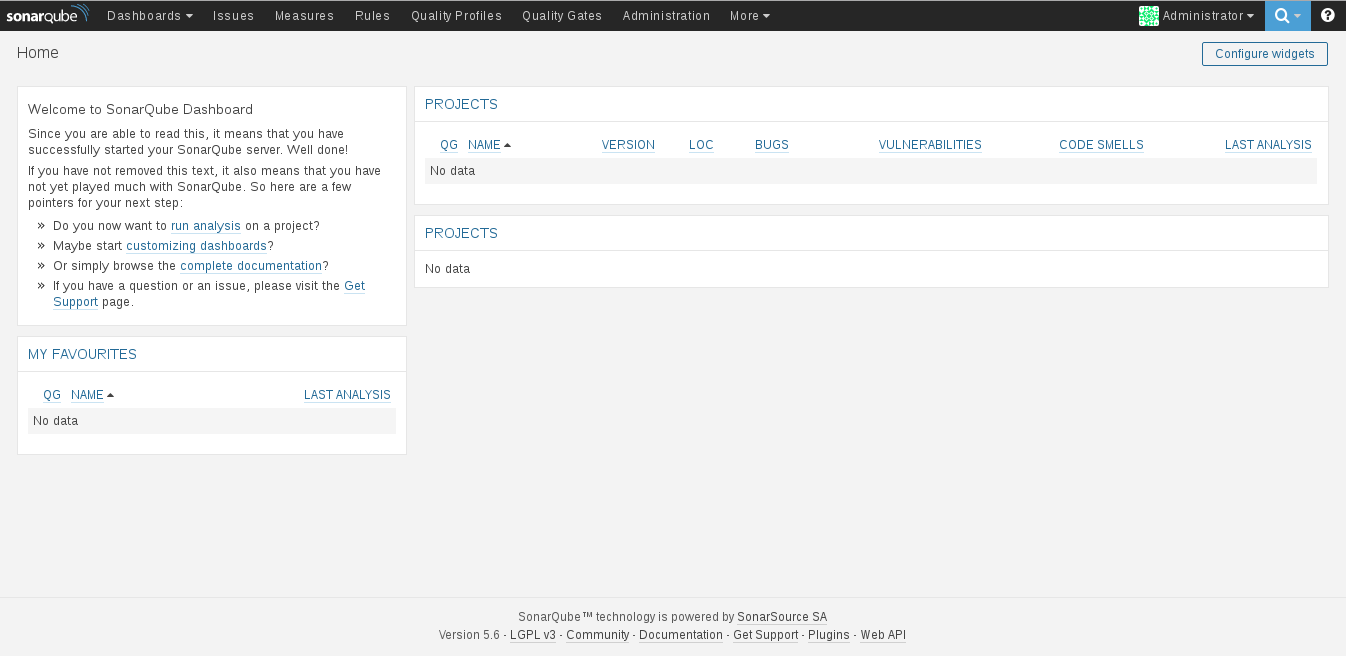The width and height of the screenshot is (1346, 656).
Task: Click the help question mark icon
Action: pos(1328,16)
